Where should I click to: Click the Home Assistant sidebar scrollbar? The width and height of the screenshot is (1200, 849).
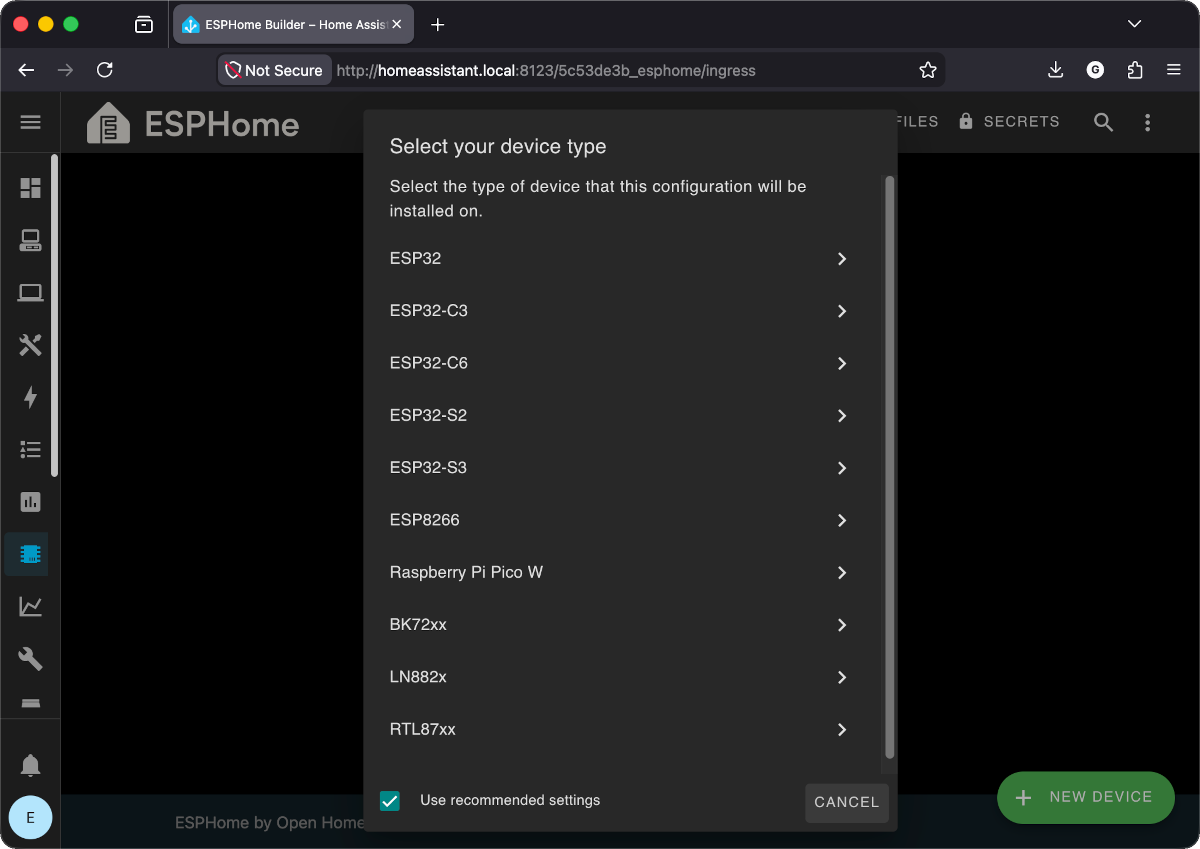[x=55, y=315]
